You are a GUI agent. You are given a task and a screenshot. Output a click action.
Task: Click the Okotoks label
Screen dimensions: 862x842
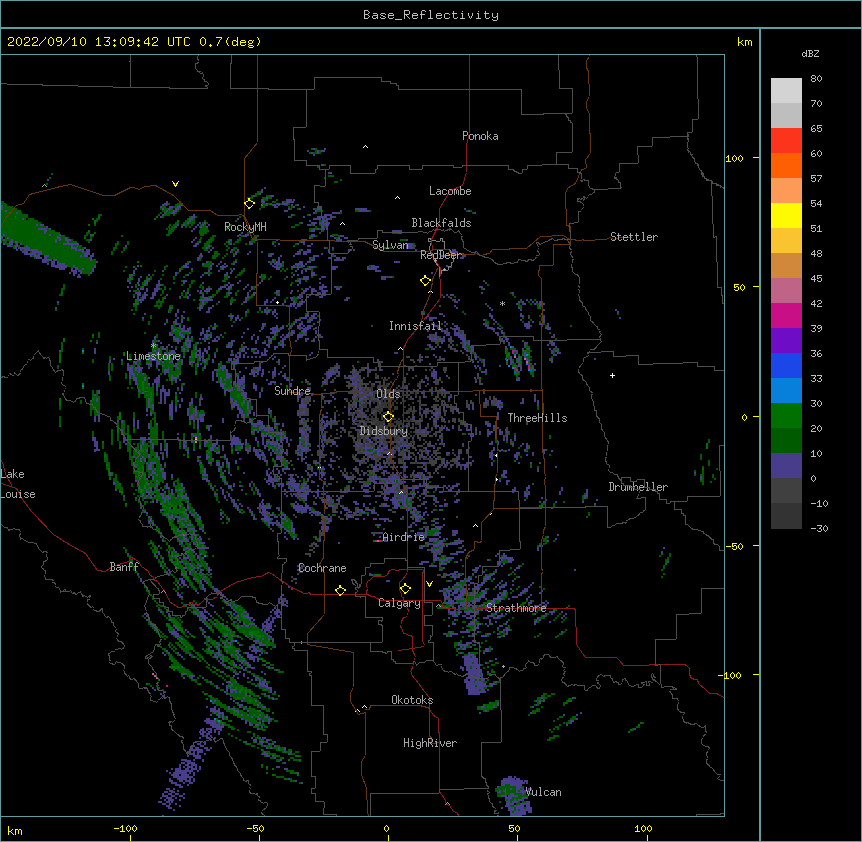tap(412, 700)
